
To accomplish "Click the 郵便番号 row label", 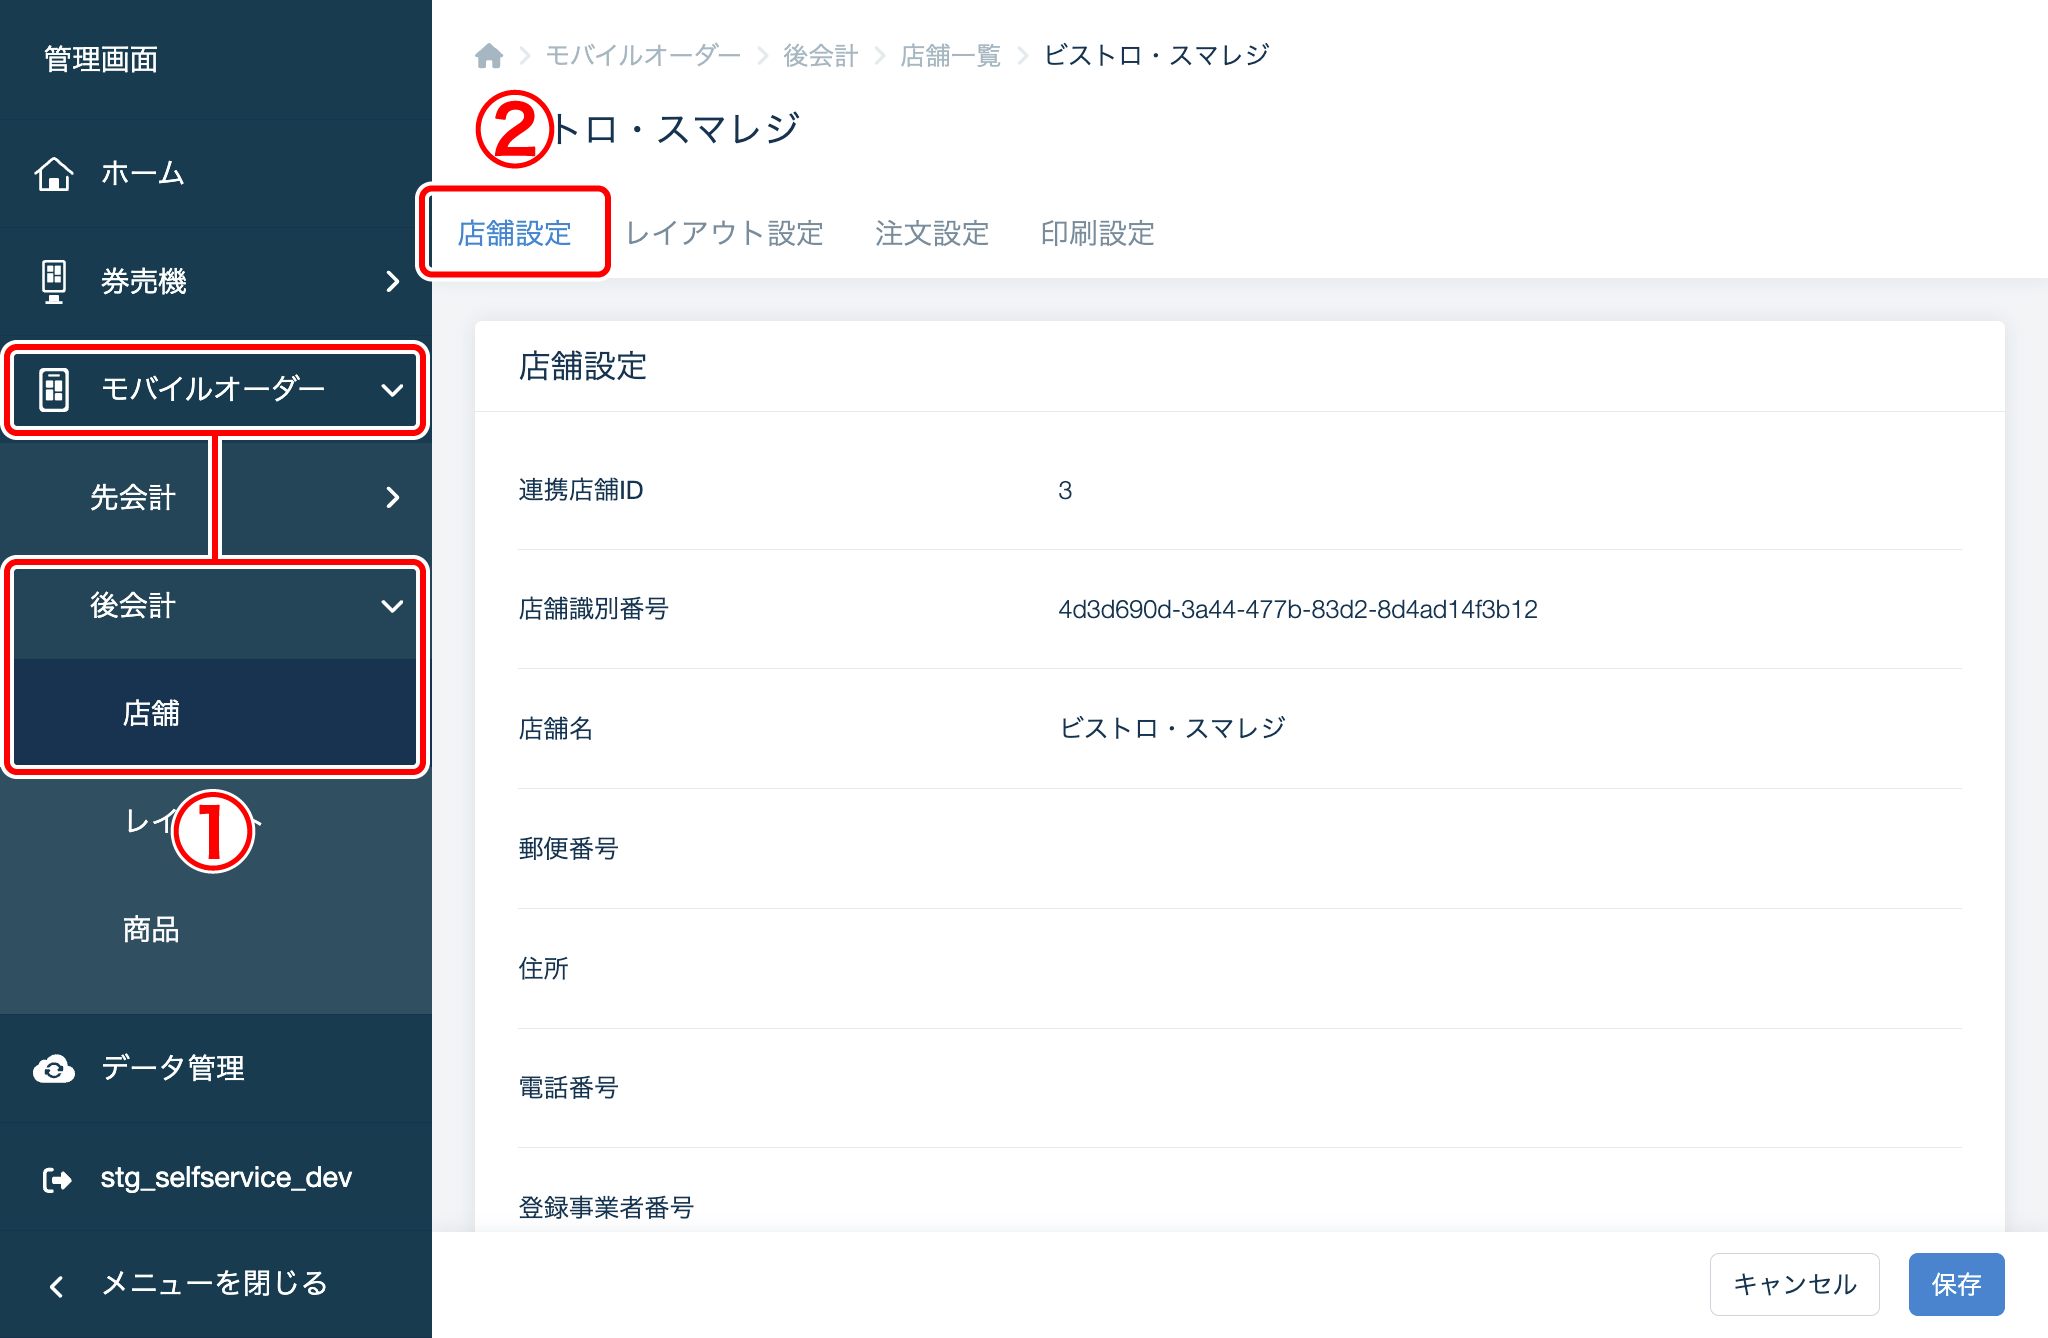I will [x=568, y=848].
